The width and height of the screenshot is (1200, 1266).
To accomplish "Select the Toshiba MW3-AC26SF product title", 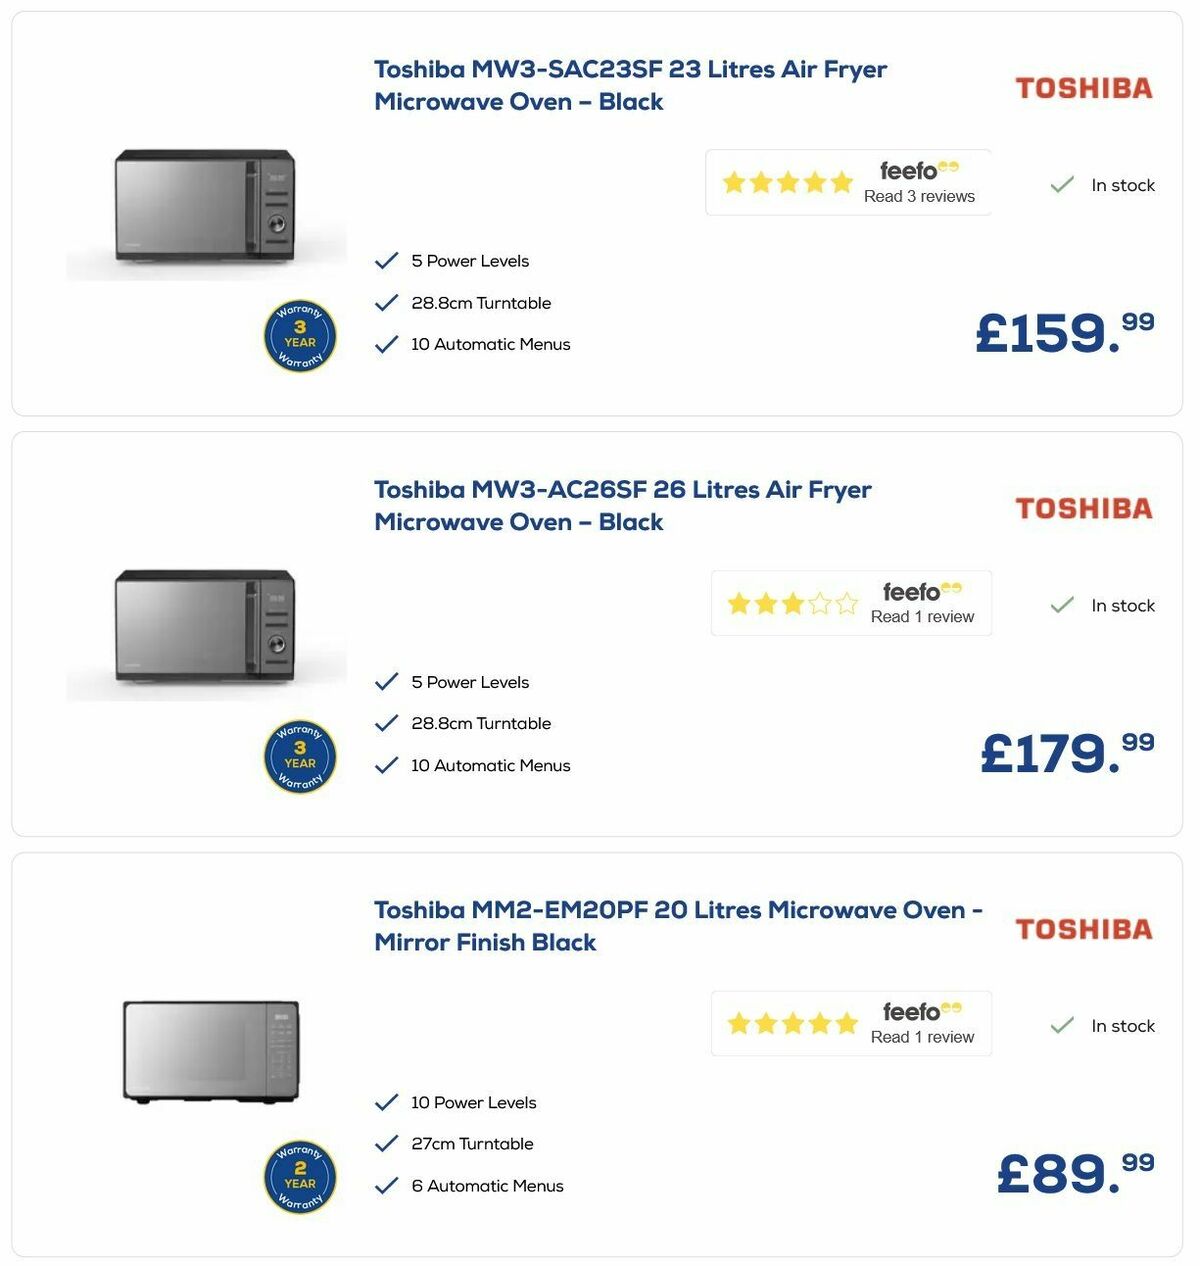I will (x=622, y=506).
